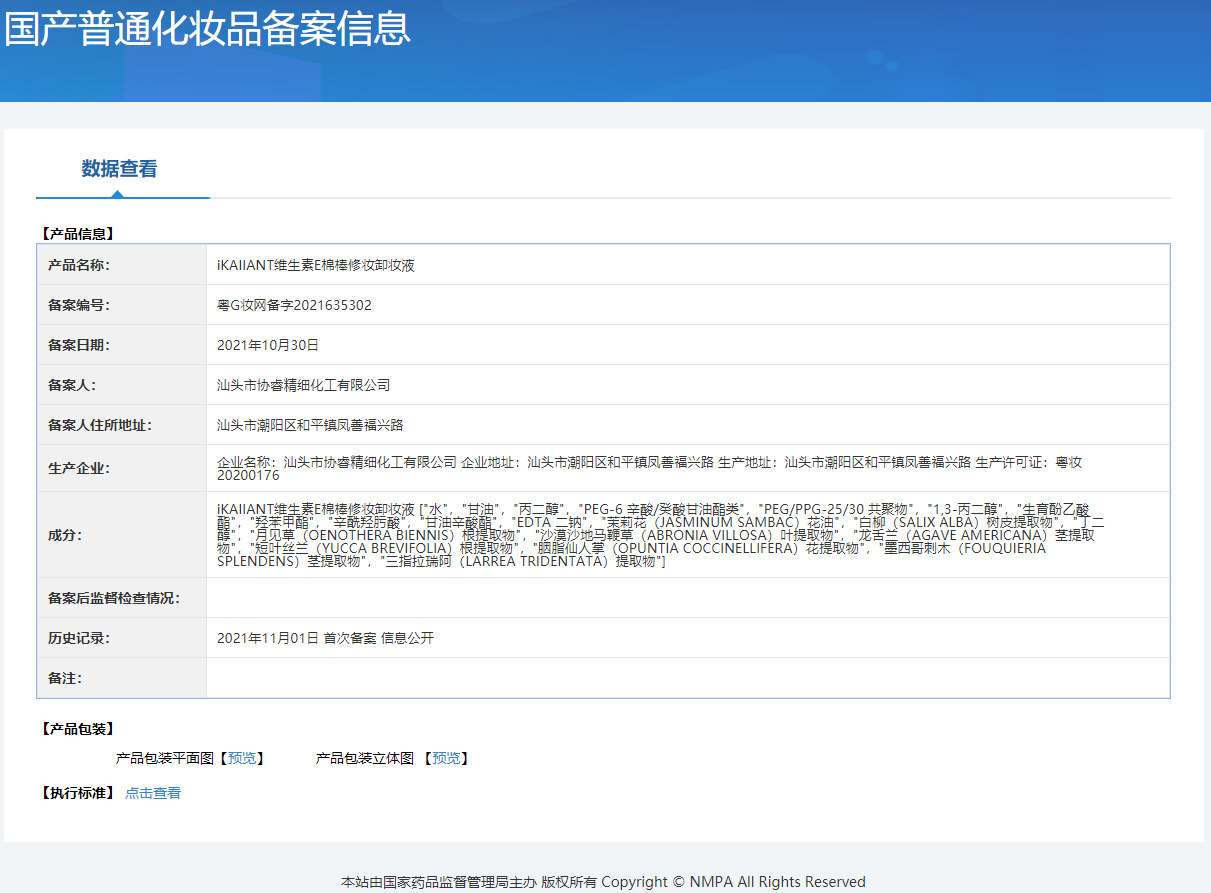
Task: Open the 数据查看 tab
Action: pyautogui.click(x=119, y=169)
